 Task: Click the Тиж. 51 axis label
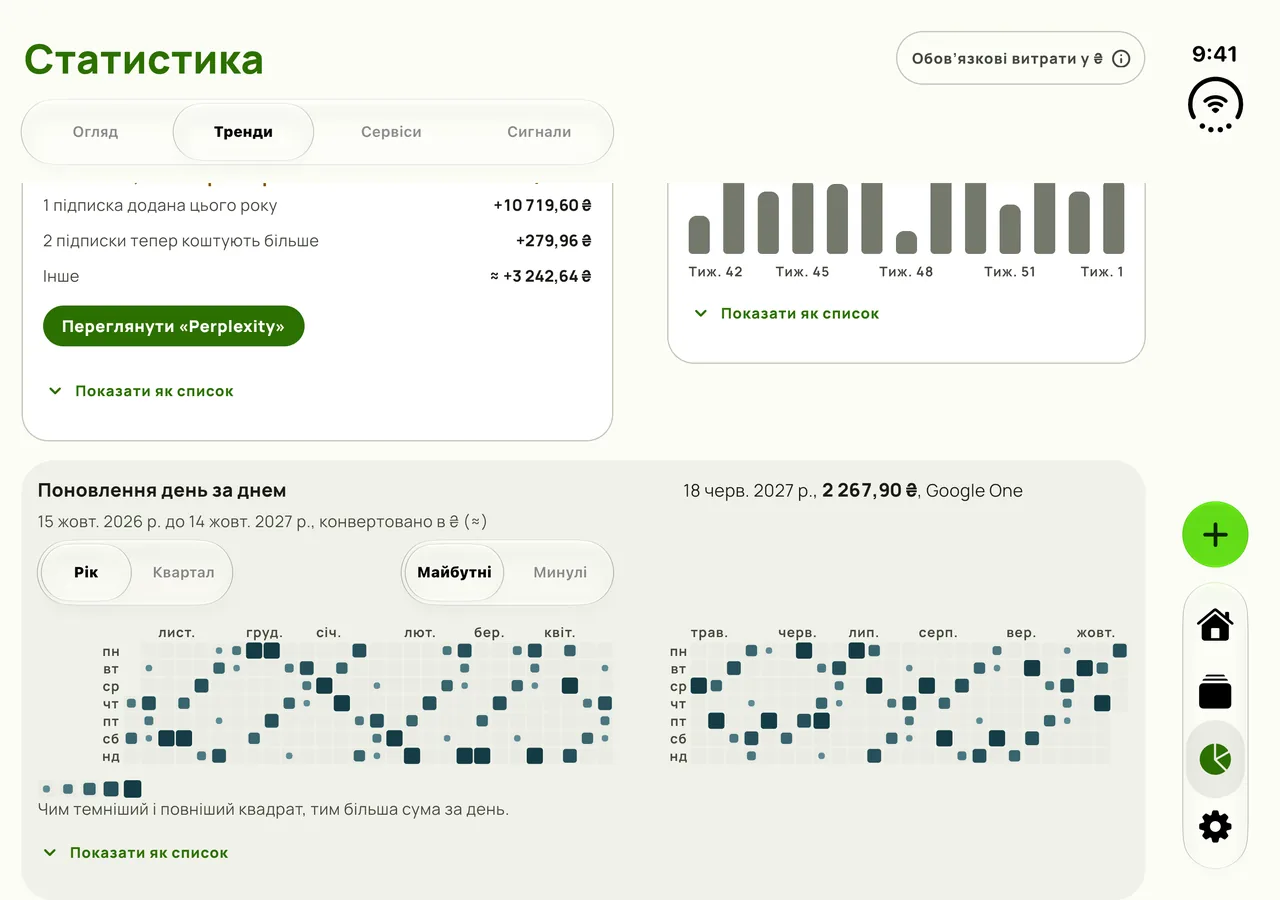coord(1010,272)
